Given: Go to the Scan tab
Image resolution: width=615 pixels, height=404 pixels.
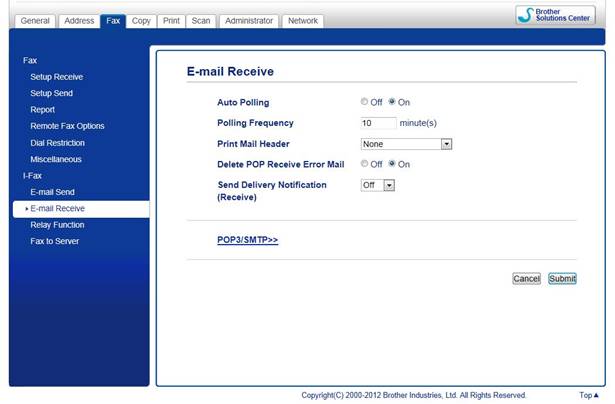Looking at the screenshot, I should [201, 20].
